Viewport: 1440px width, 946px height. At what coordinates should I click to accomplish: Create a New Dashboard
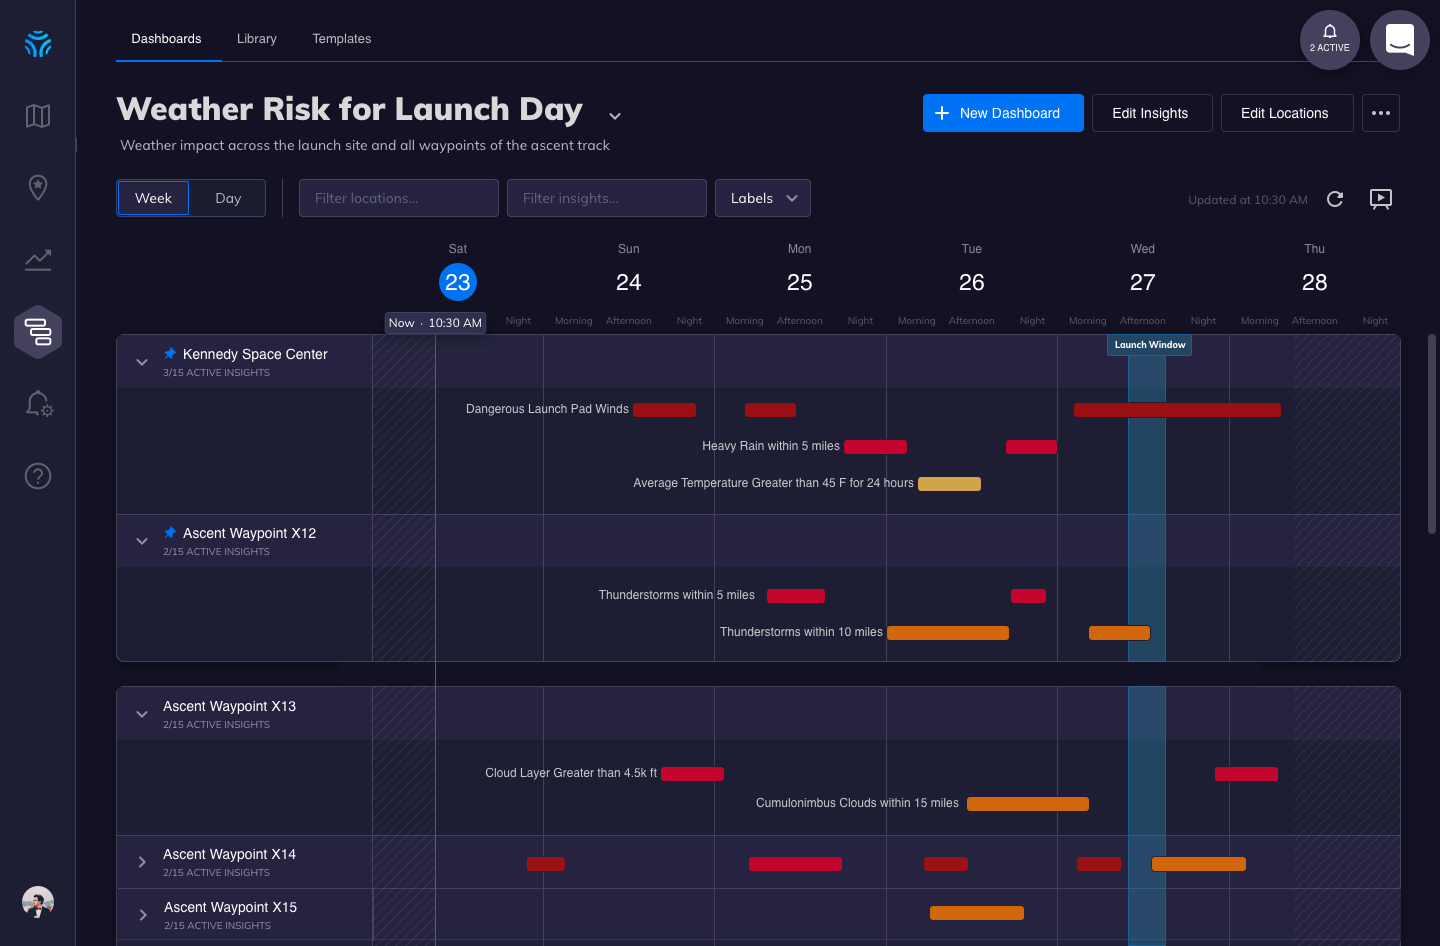point(1003,113)
